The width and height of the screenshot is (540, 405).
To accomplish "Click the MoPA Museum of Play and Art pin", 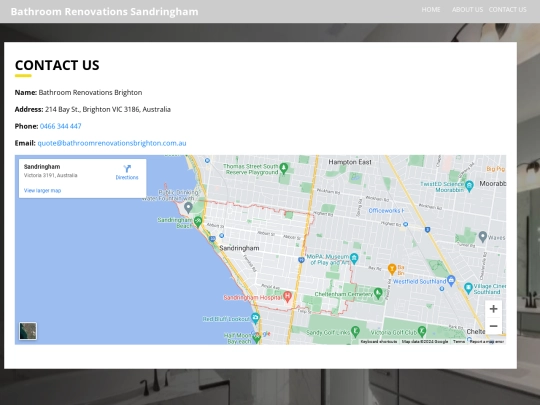I will [354, 258].
